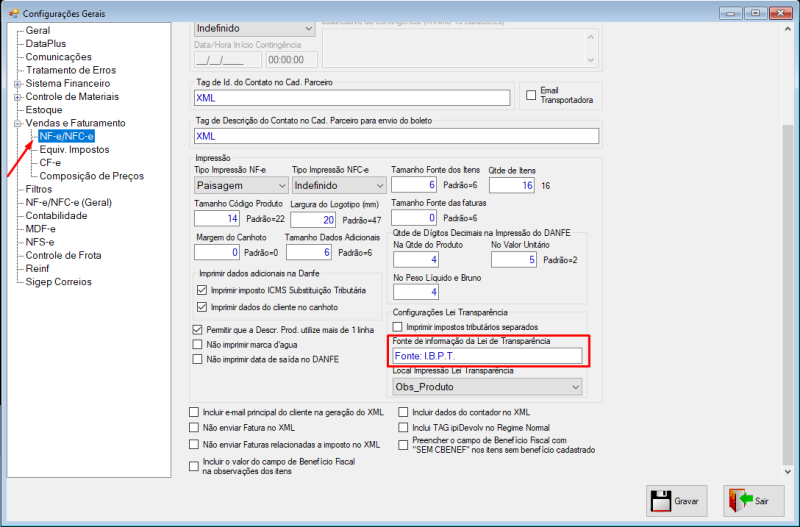This screenshot has width=800, height=527.
Task: Click the Gravar floppy disk icon
Action: (661, 501)
